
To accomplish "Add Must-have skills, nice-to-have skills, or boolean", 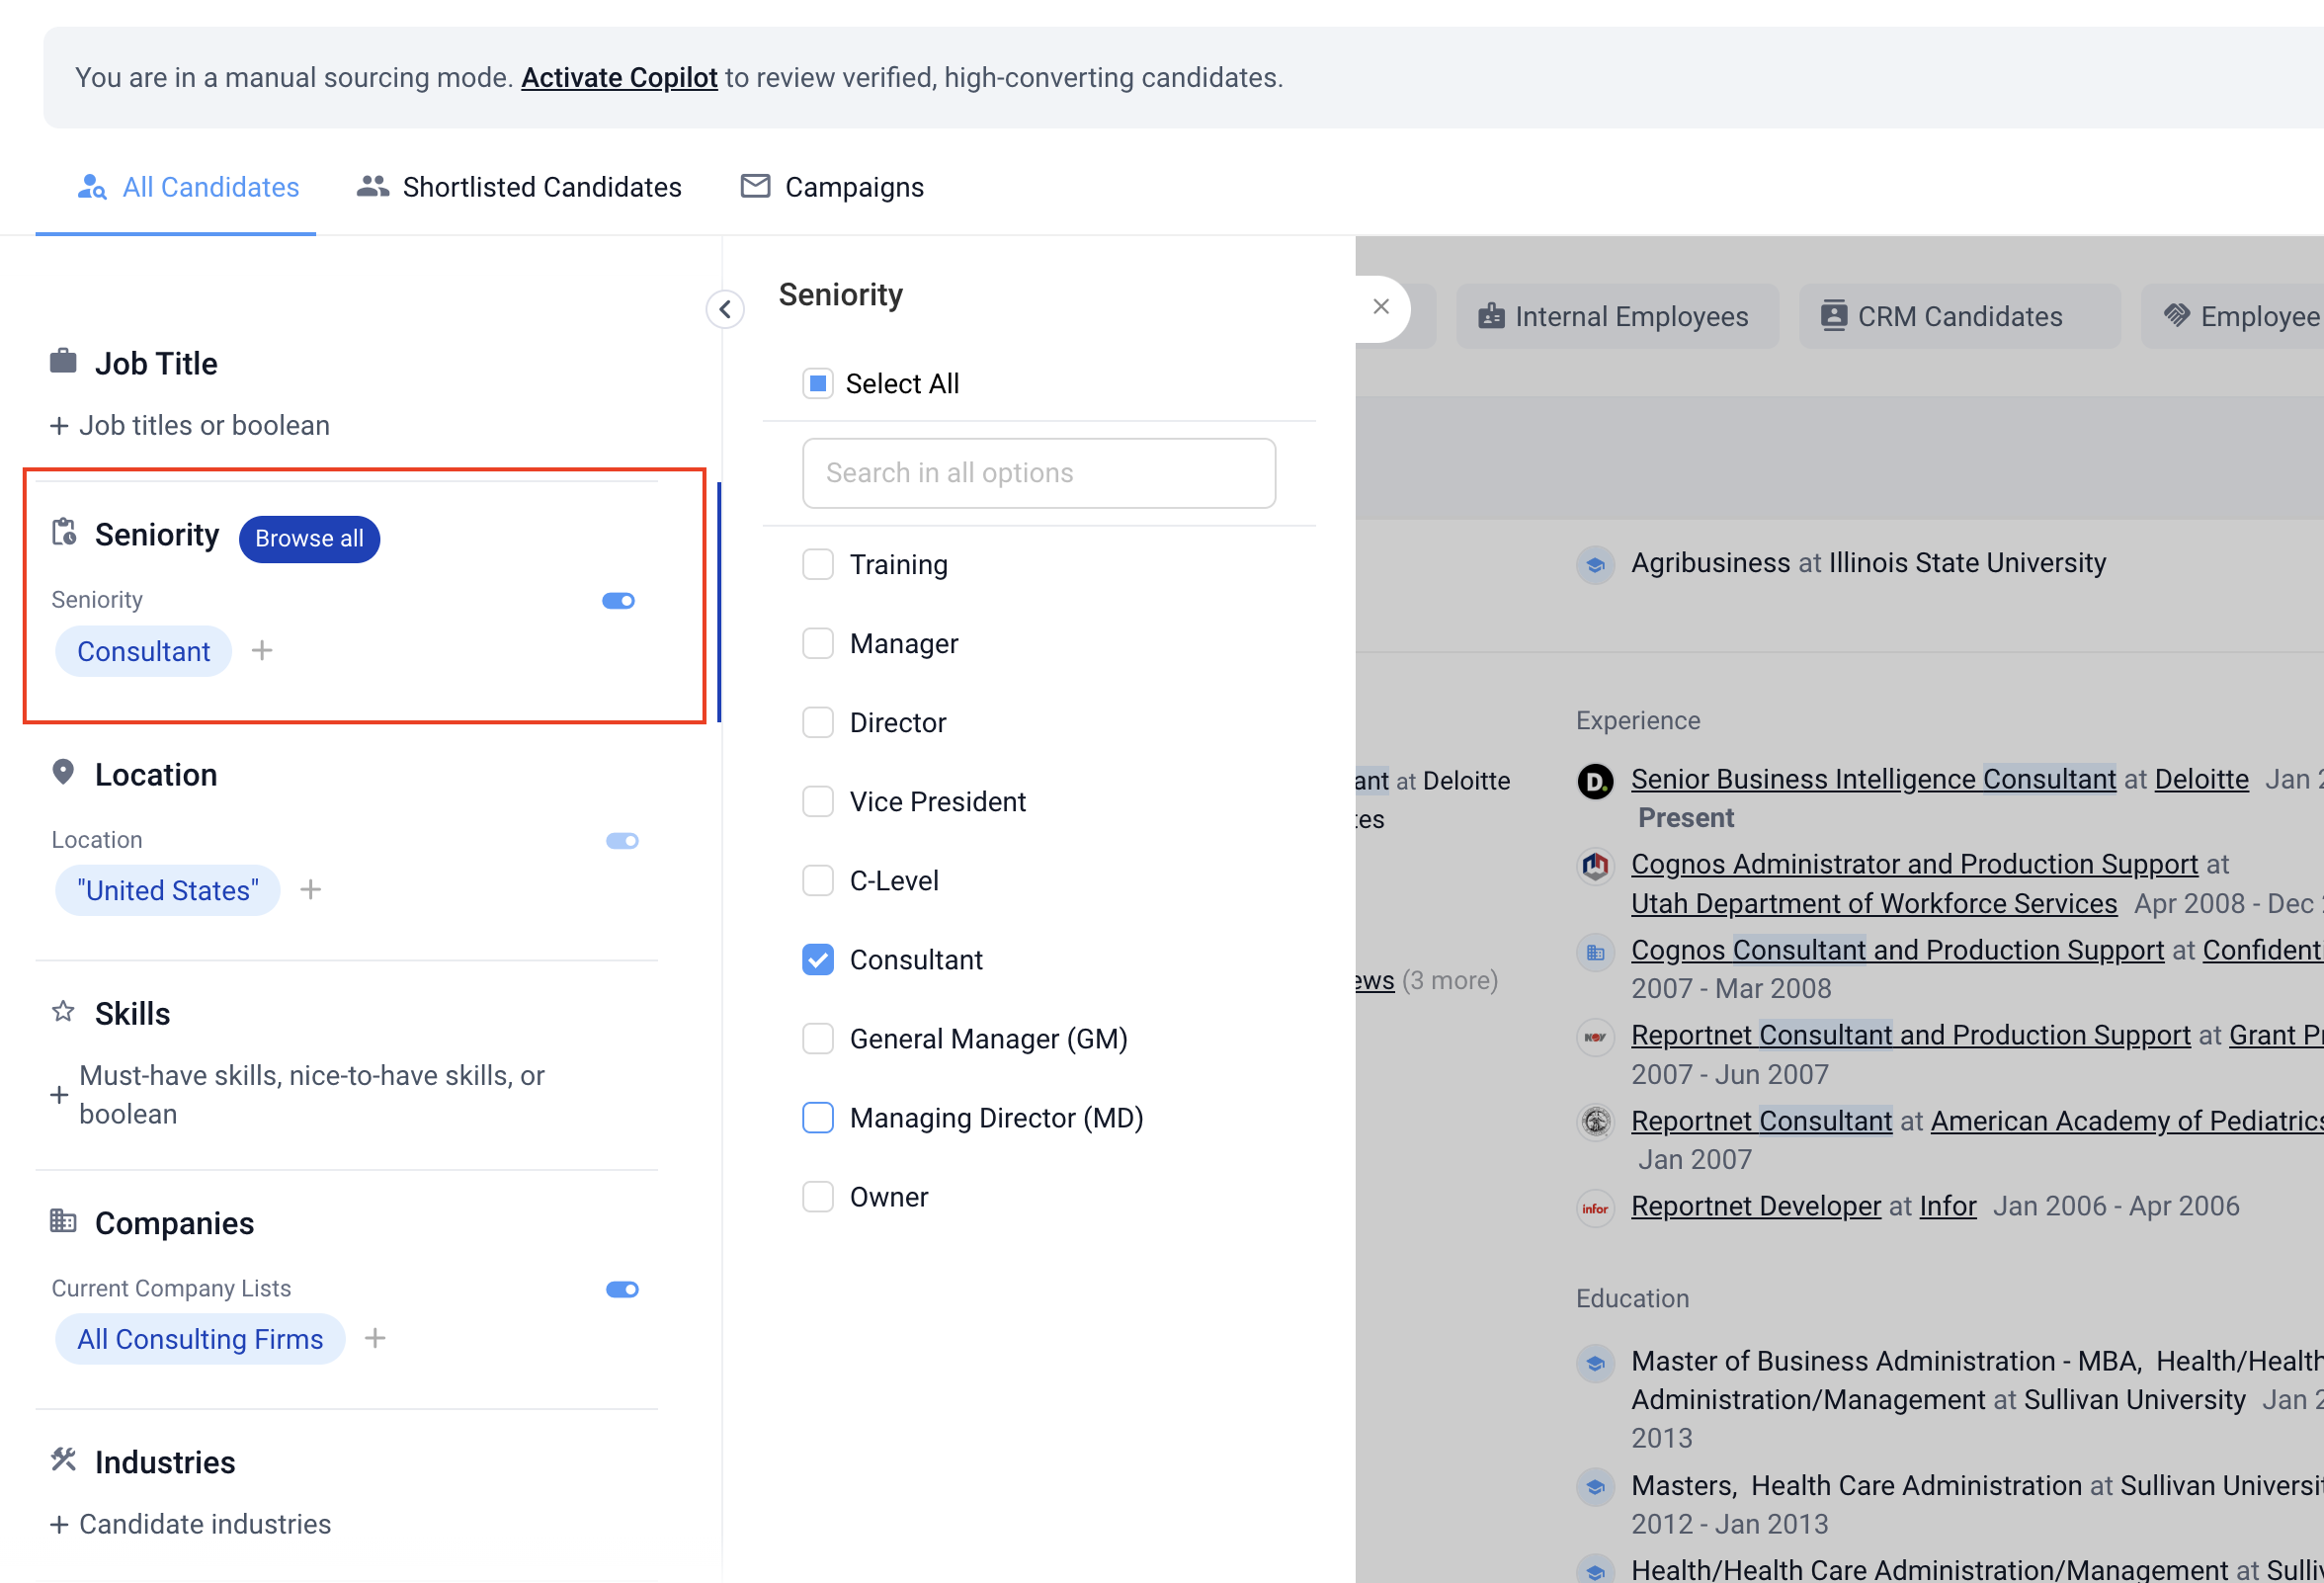I will [298, 1095].
